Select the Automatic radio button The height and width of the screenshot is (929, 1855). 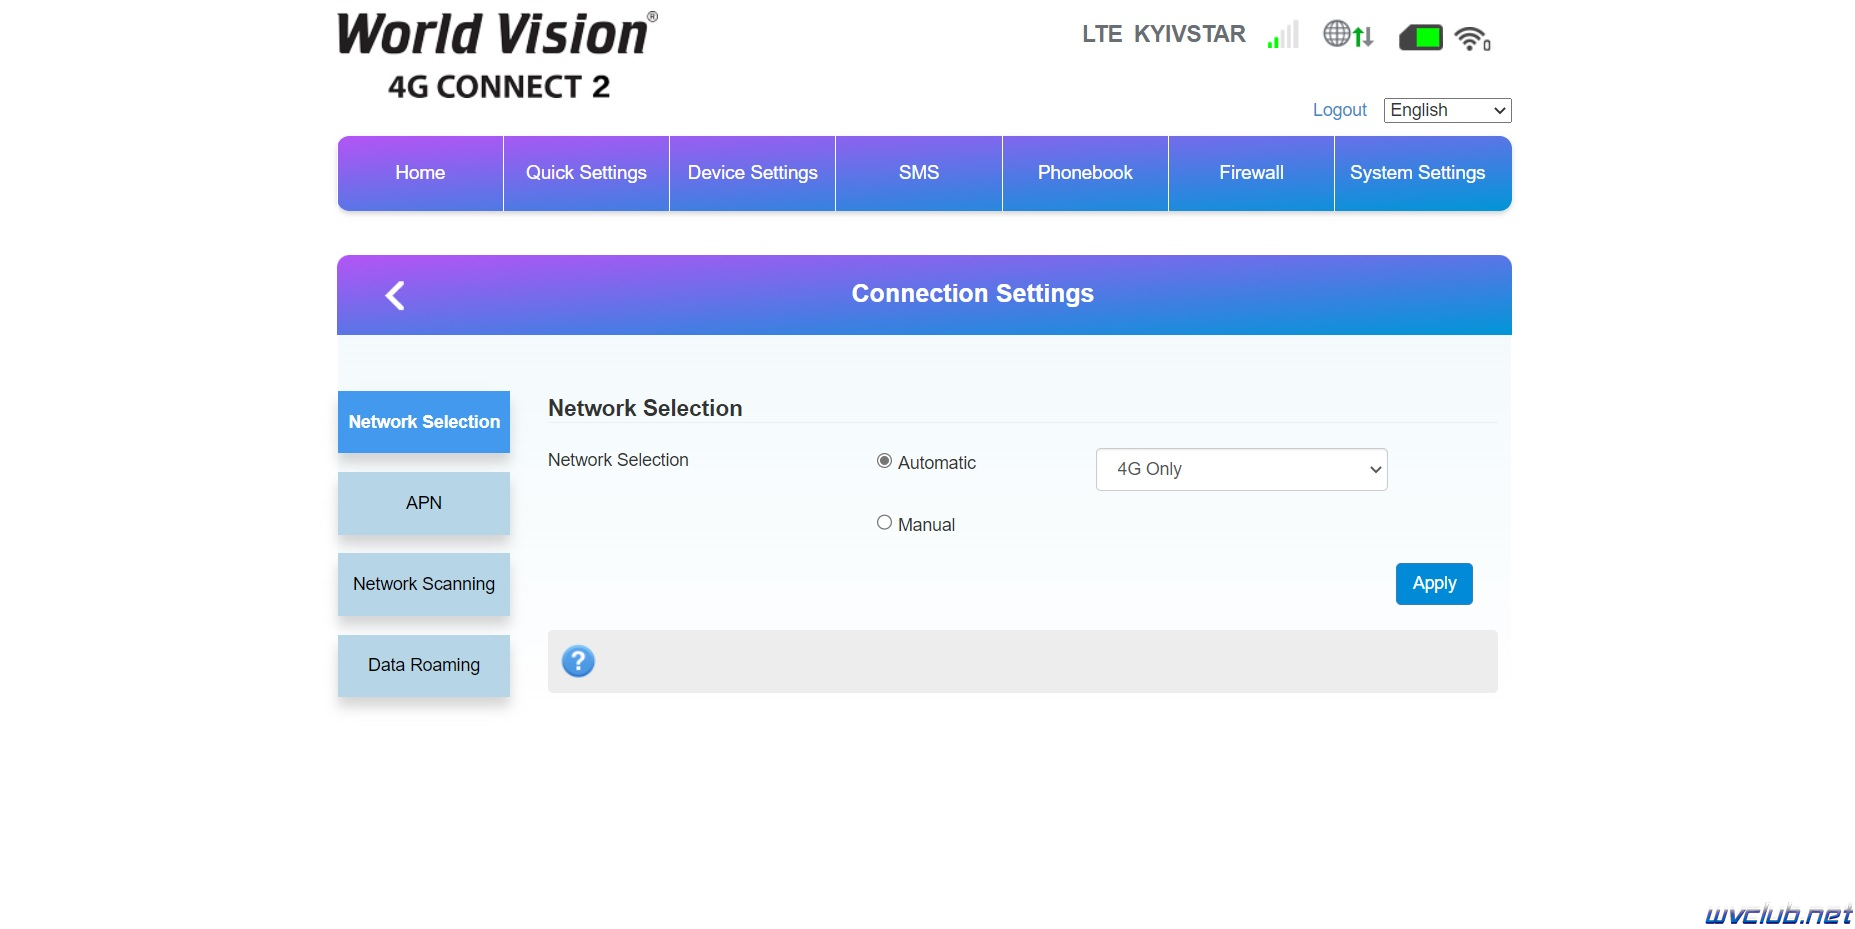(x=884, y=461)
